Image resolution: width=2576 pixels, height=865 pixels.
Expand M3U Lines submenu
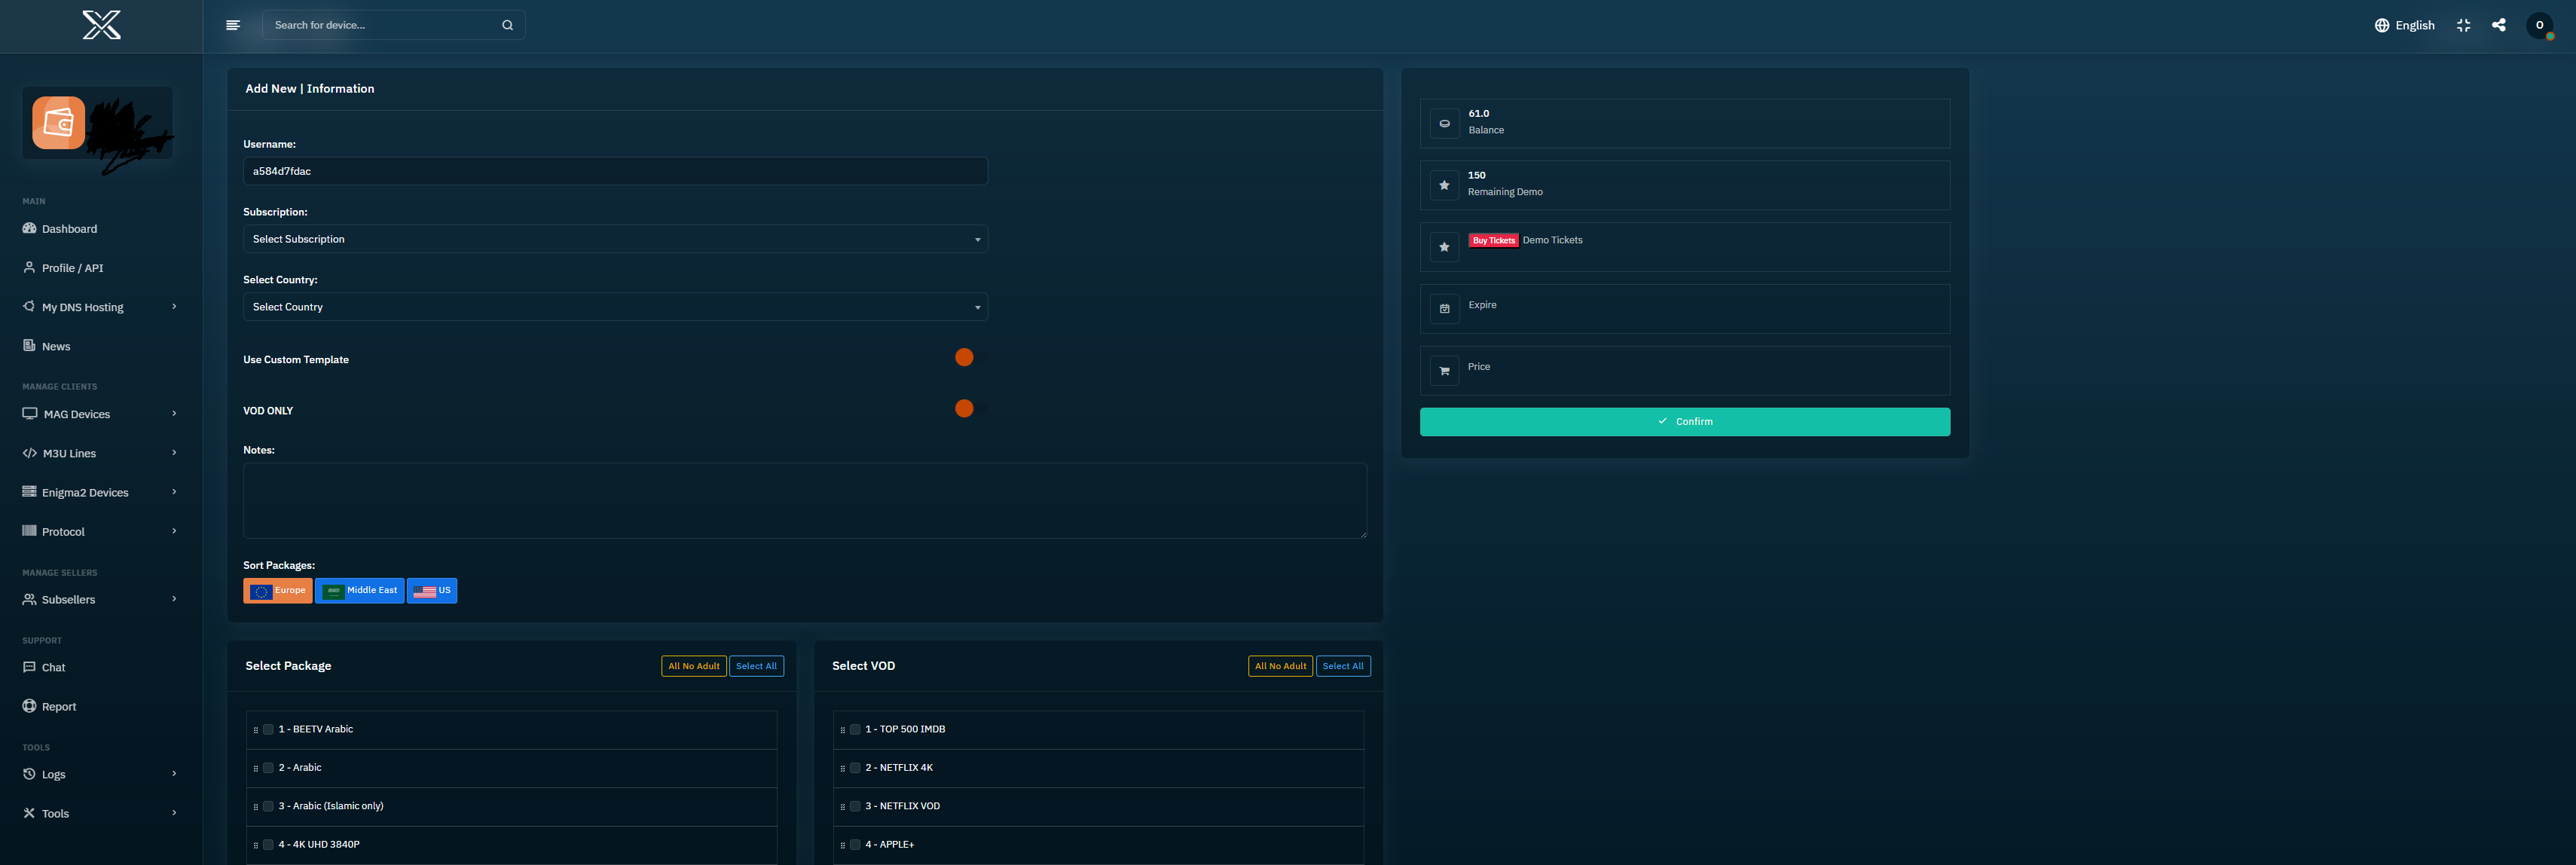100,453
